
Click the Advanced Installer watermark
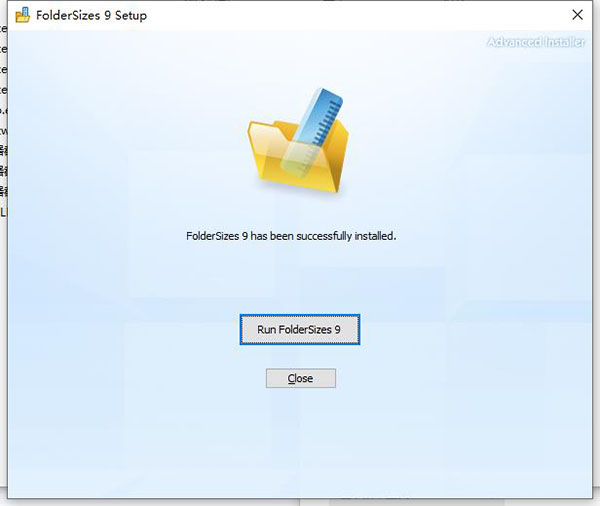pos(535,42)
